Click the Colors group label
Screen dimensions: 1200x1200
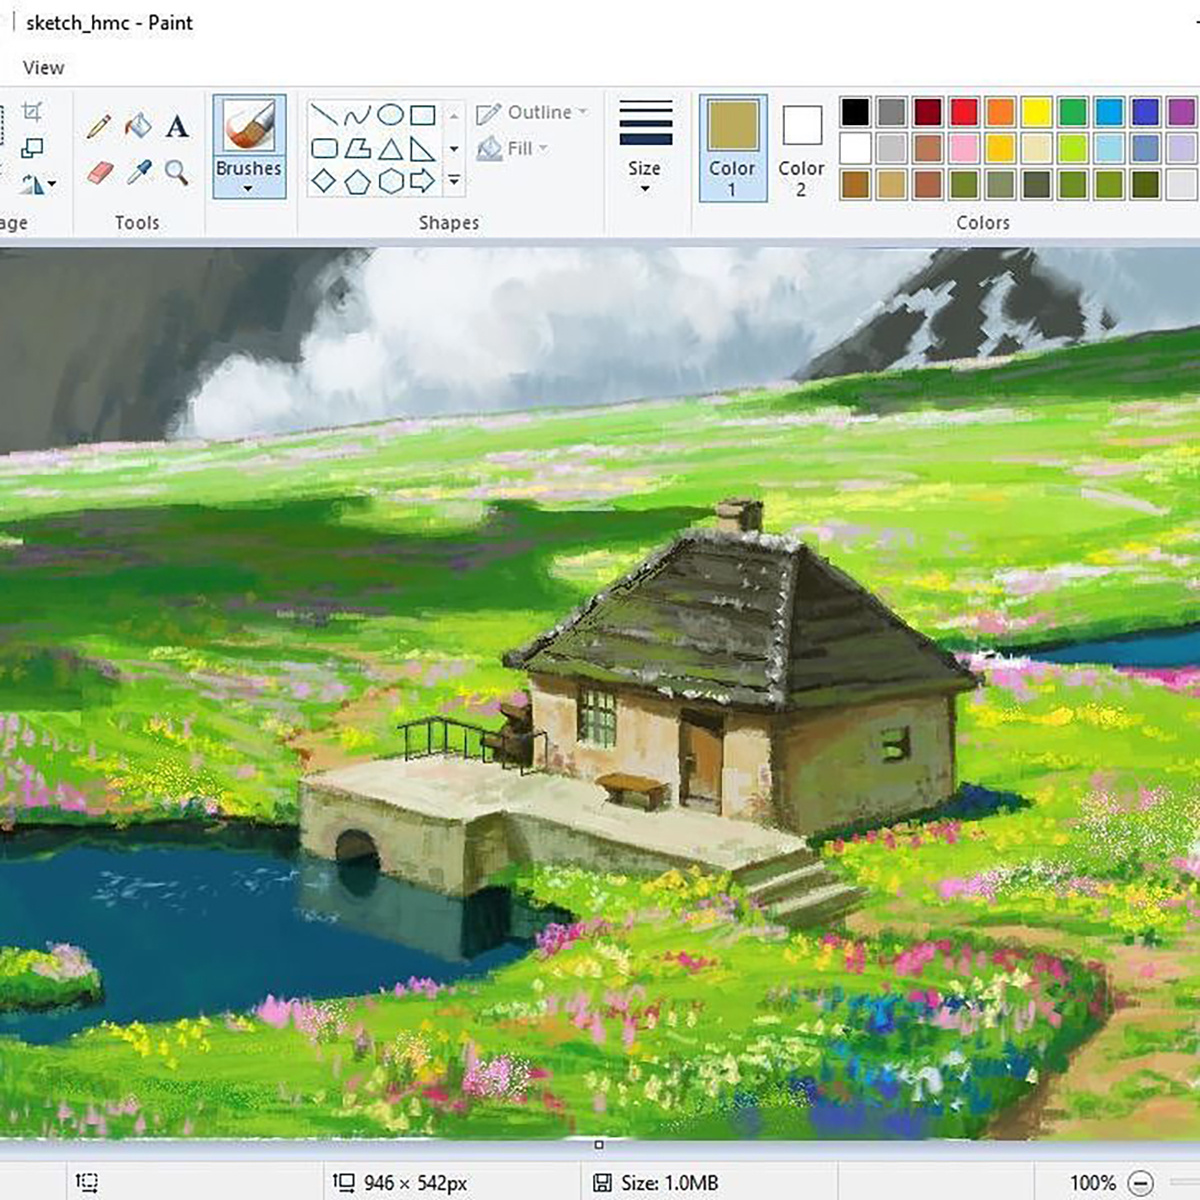click(983, 222)
